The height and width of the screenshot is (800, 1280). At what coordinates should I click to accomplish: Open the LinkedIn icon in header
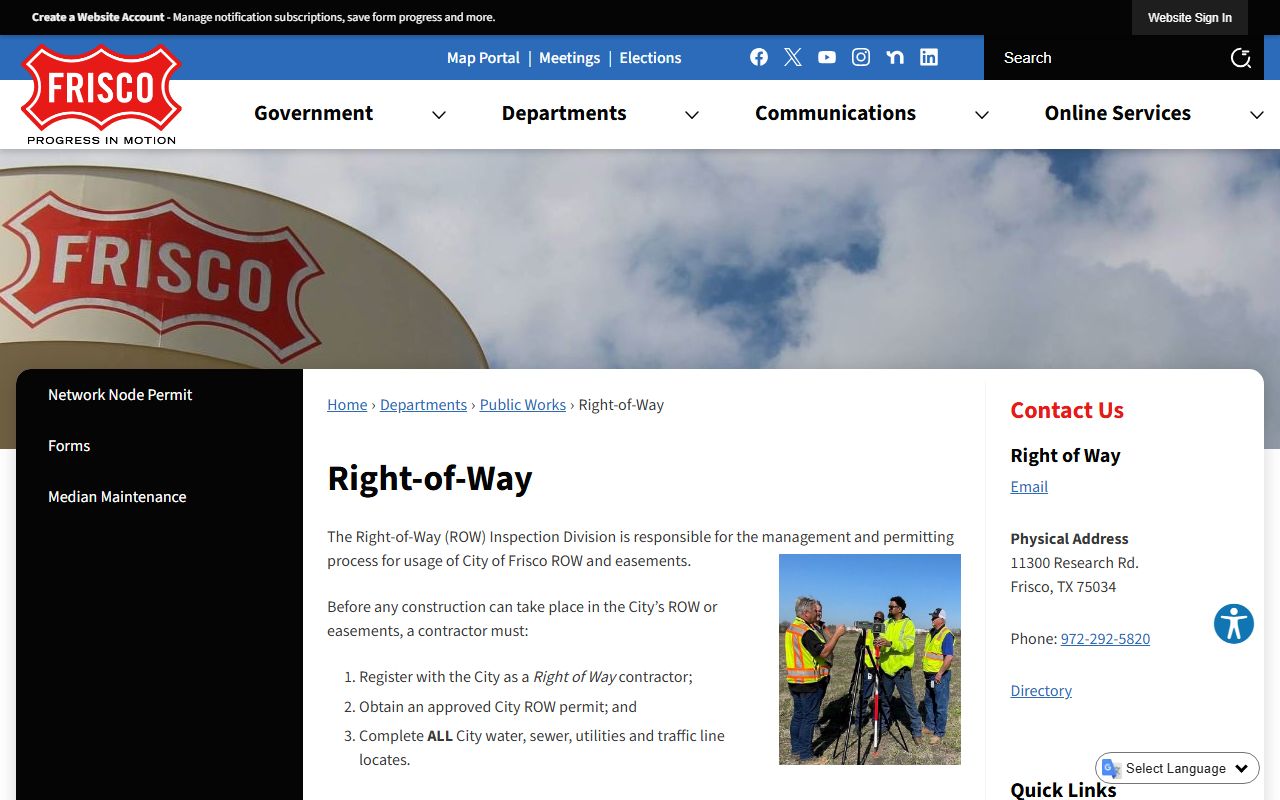(929, 57)
